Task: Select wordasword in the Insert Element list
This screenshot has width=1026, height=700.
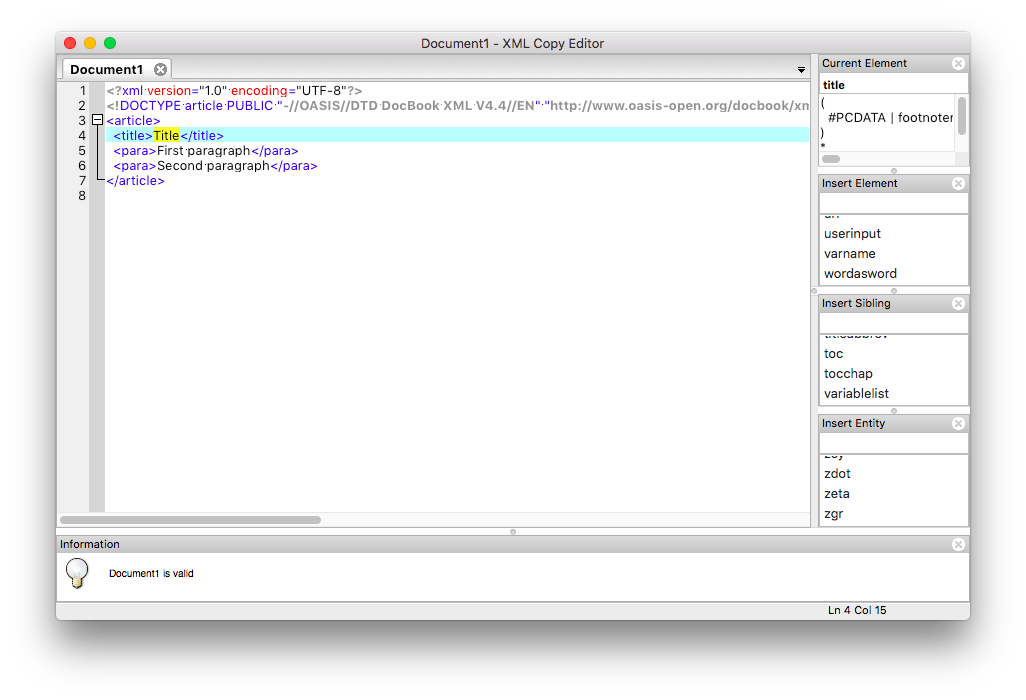Action: coord(860,273)
